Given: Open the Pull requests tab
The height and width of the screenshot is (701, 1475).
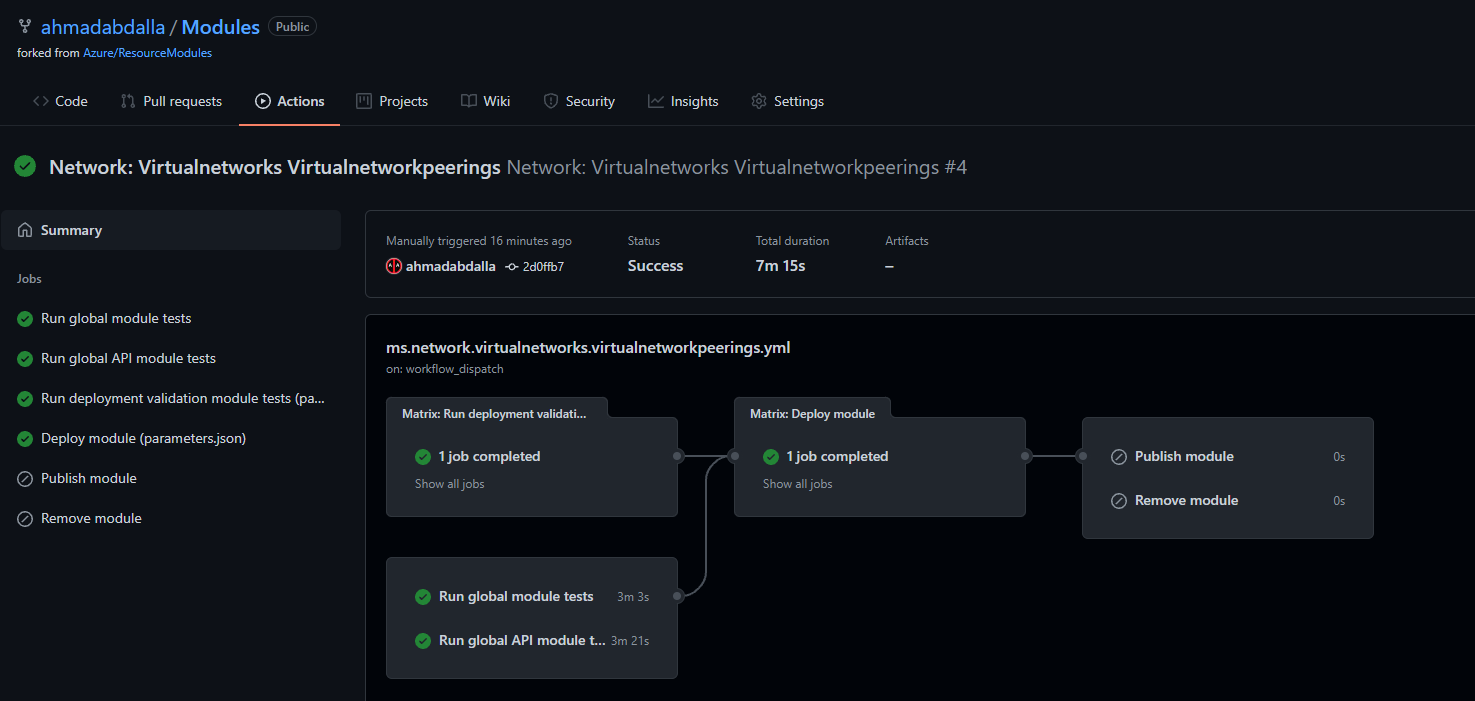Looking at the screenshot, I should [x=171, y=101].
